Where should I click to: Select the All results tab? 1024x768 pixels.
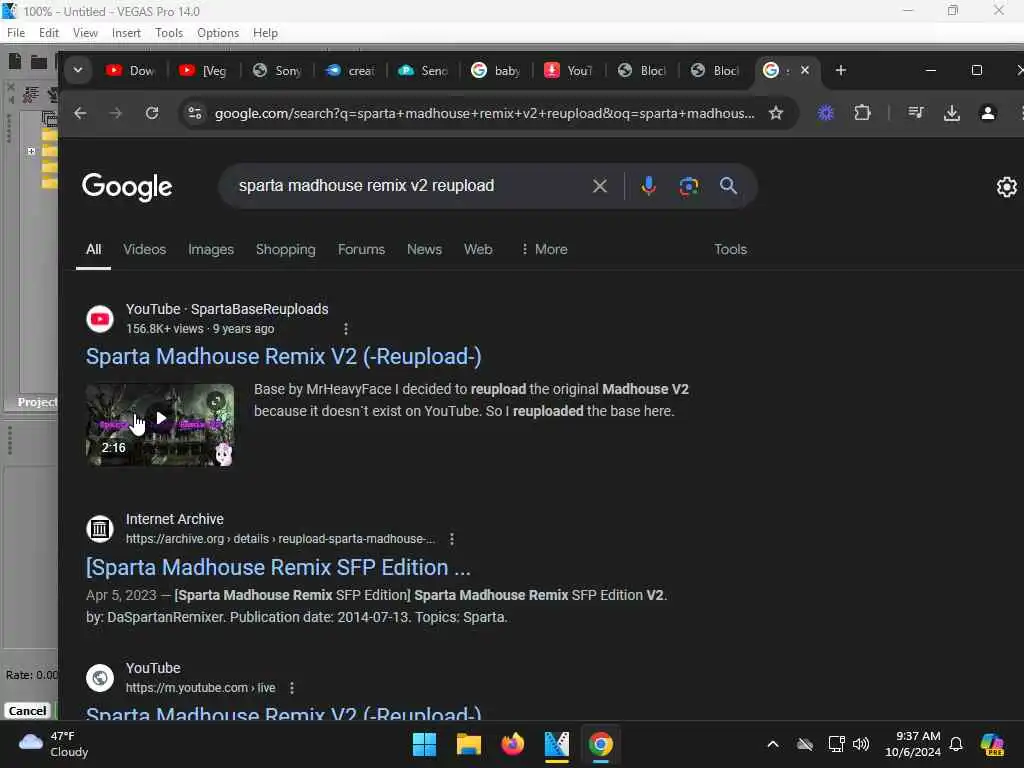(x=93, y=249)
